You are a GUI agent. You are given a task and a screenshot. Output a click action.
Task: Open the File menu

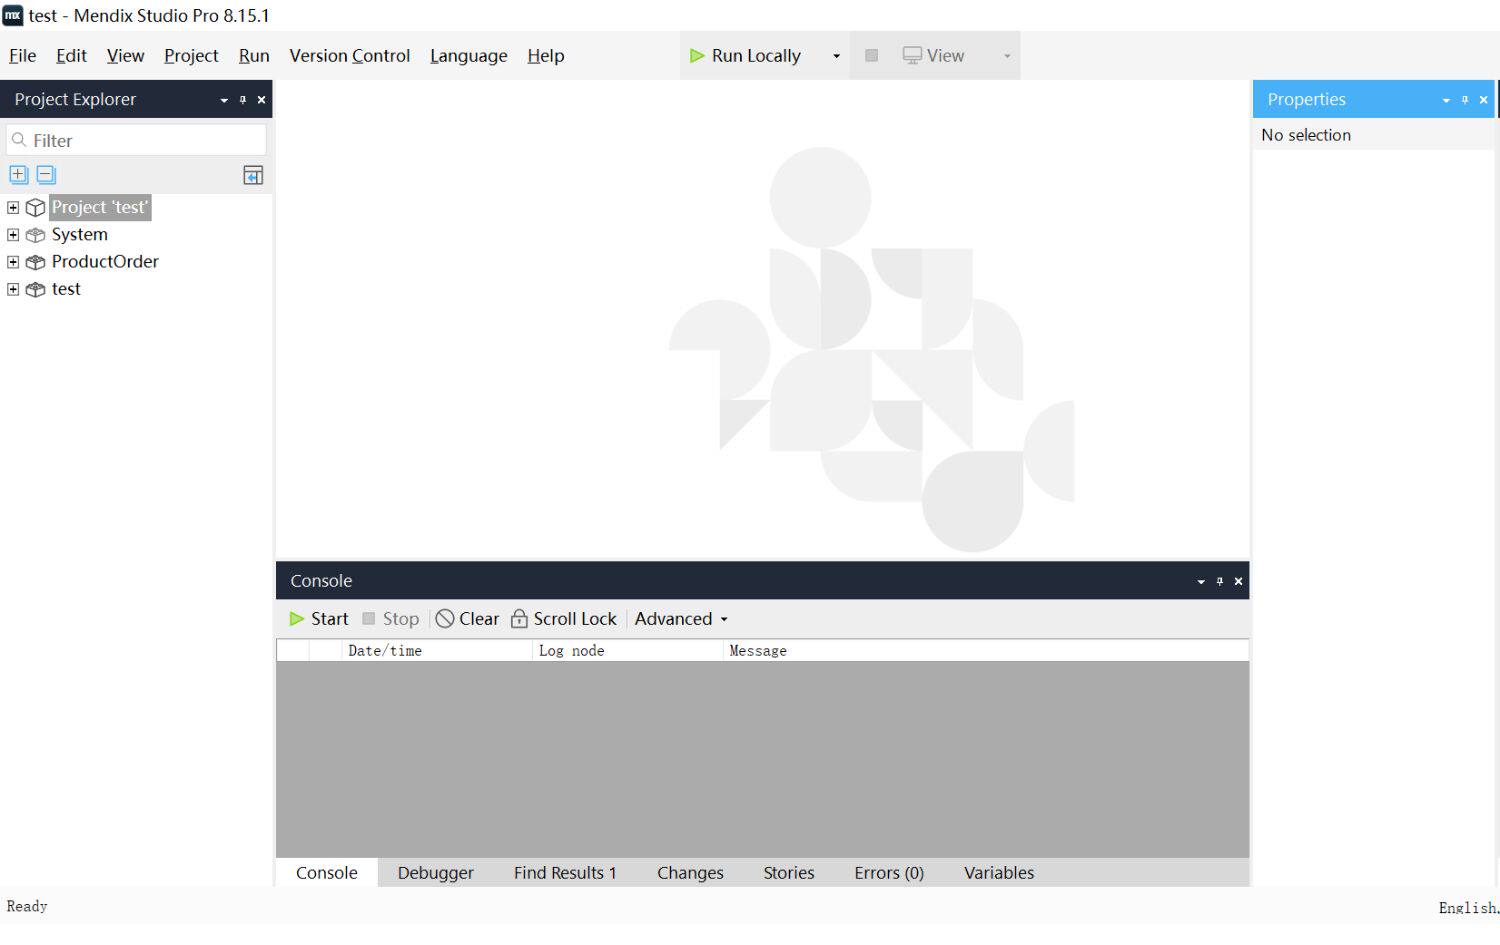click(x=22, y=56)
